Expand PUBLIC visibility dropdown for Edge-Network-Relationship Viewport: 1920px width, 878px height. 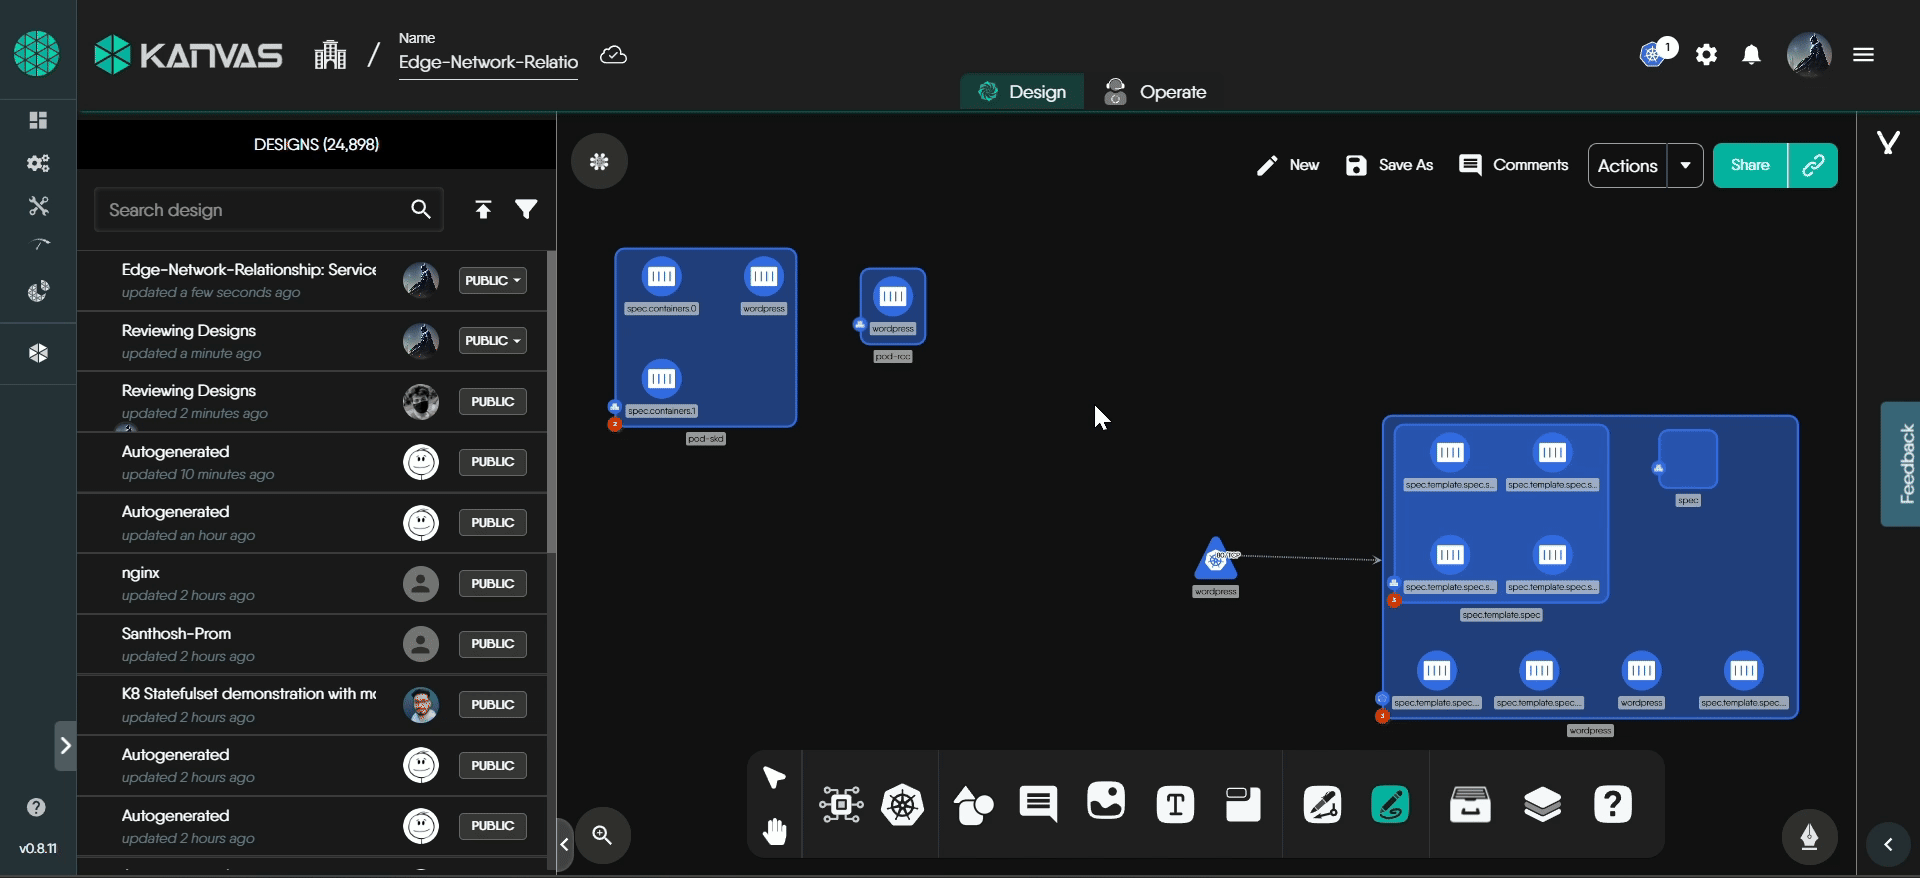pos(493,281)
